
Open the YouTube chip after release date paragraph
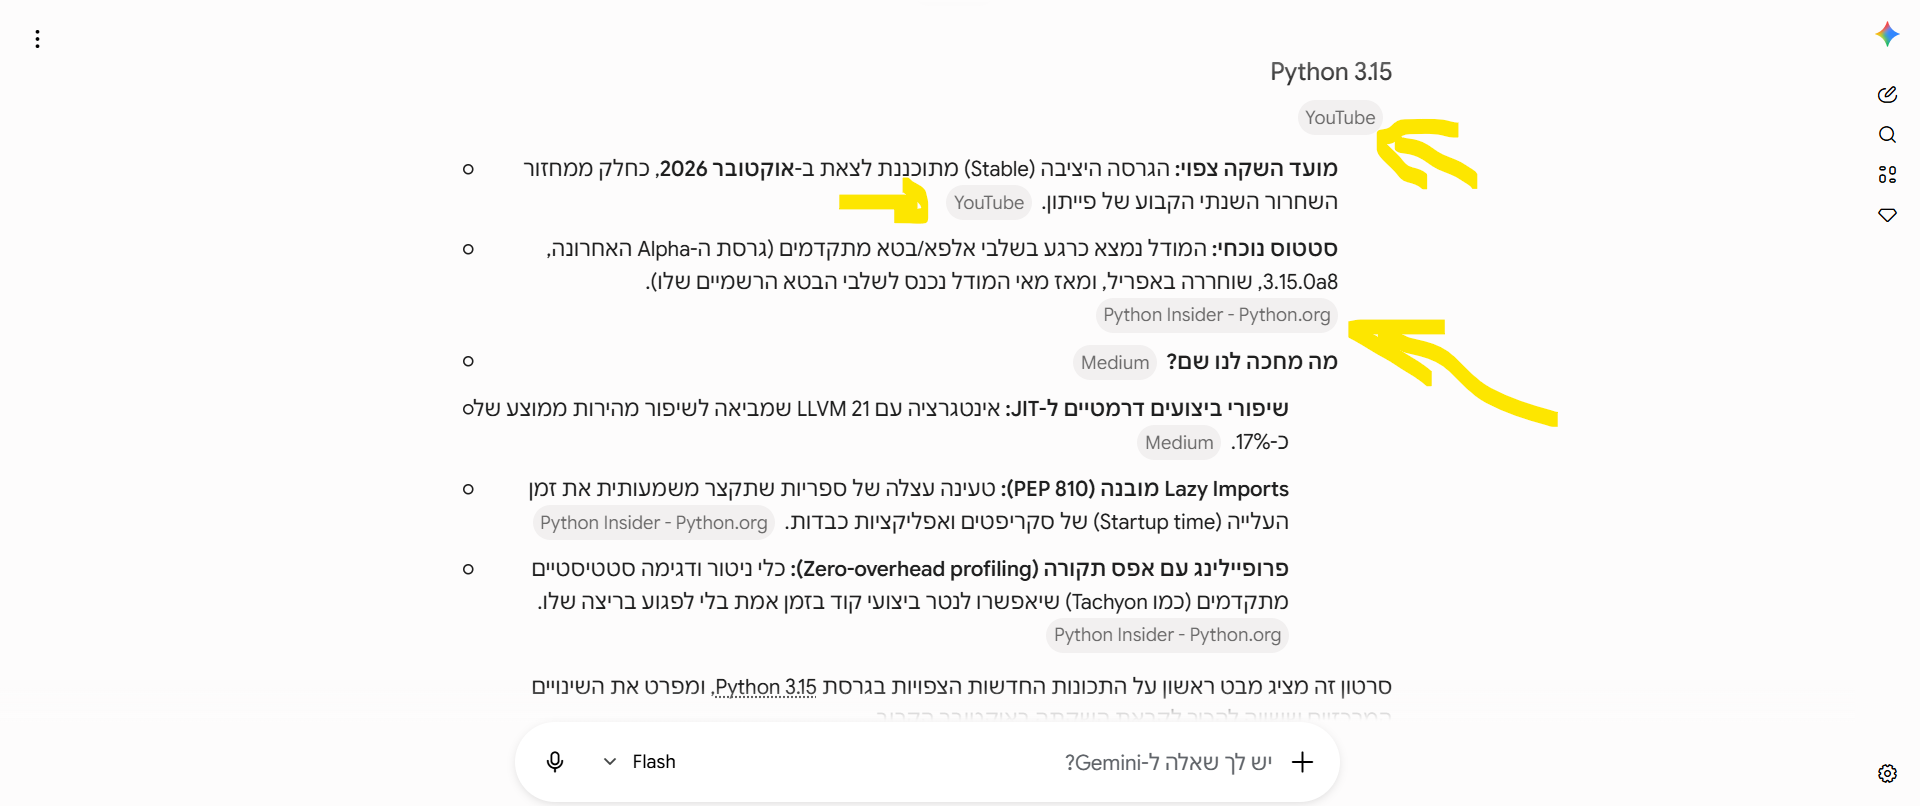coord(988,203)
